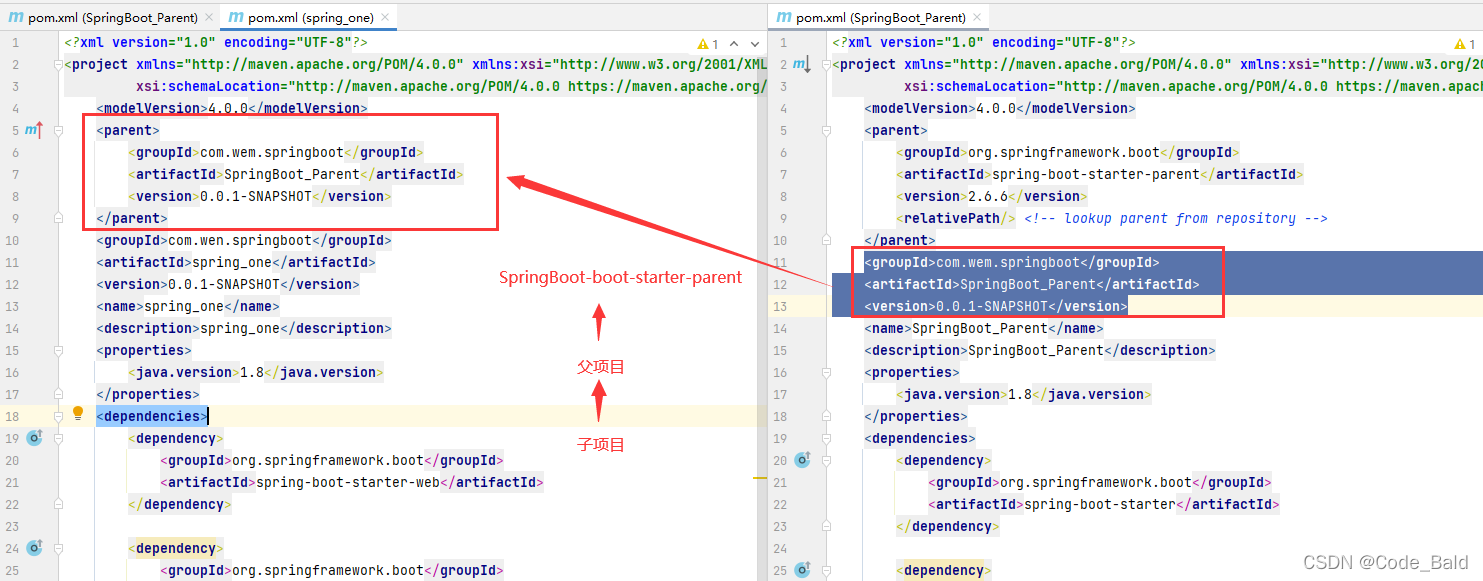Click the dependency gutter icon on right line 20
1483x581 pixels.
(x=802, y=460)
